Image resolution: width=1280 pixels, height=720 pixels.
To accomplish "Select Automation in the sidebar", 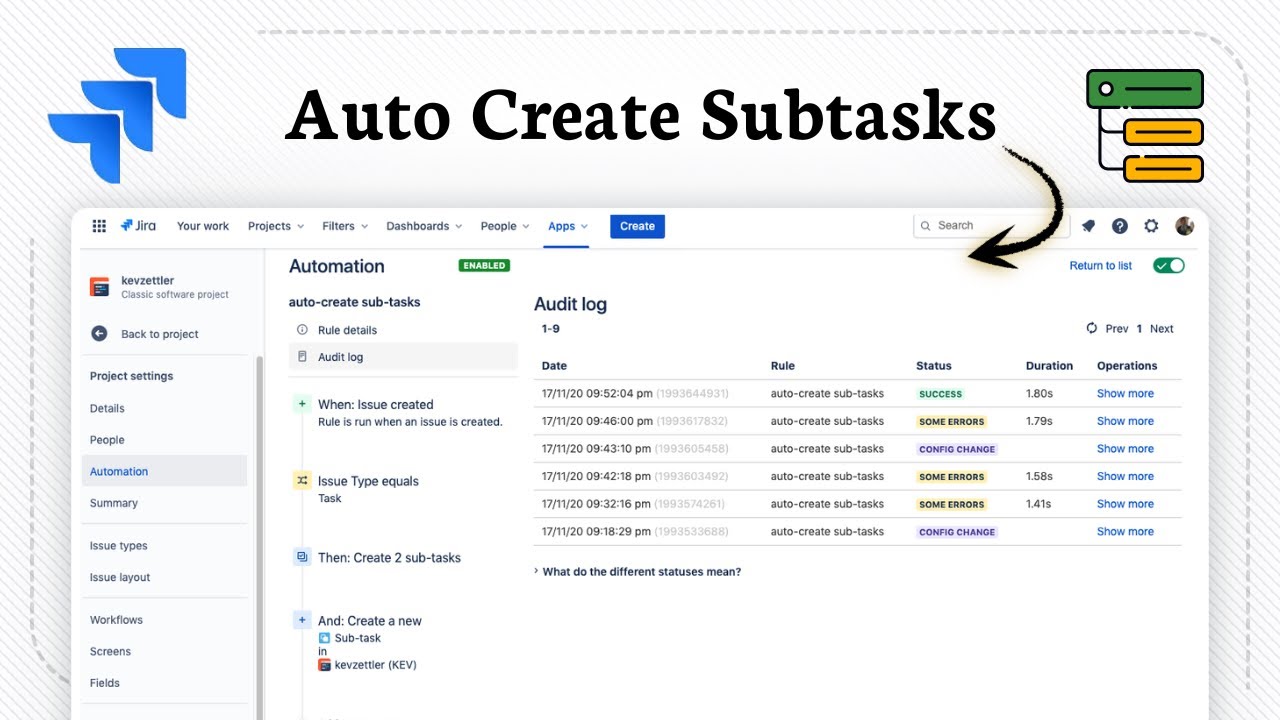I will point(164,471).
